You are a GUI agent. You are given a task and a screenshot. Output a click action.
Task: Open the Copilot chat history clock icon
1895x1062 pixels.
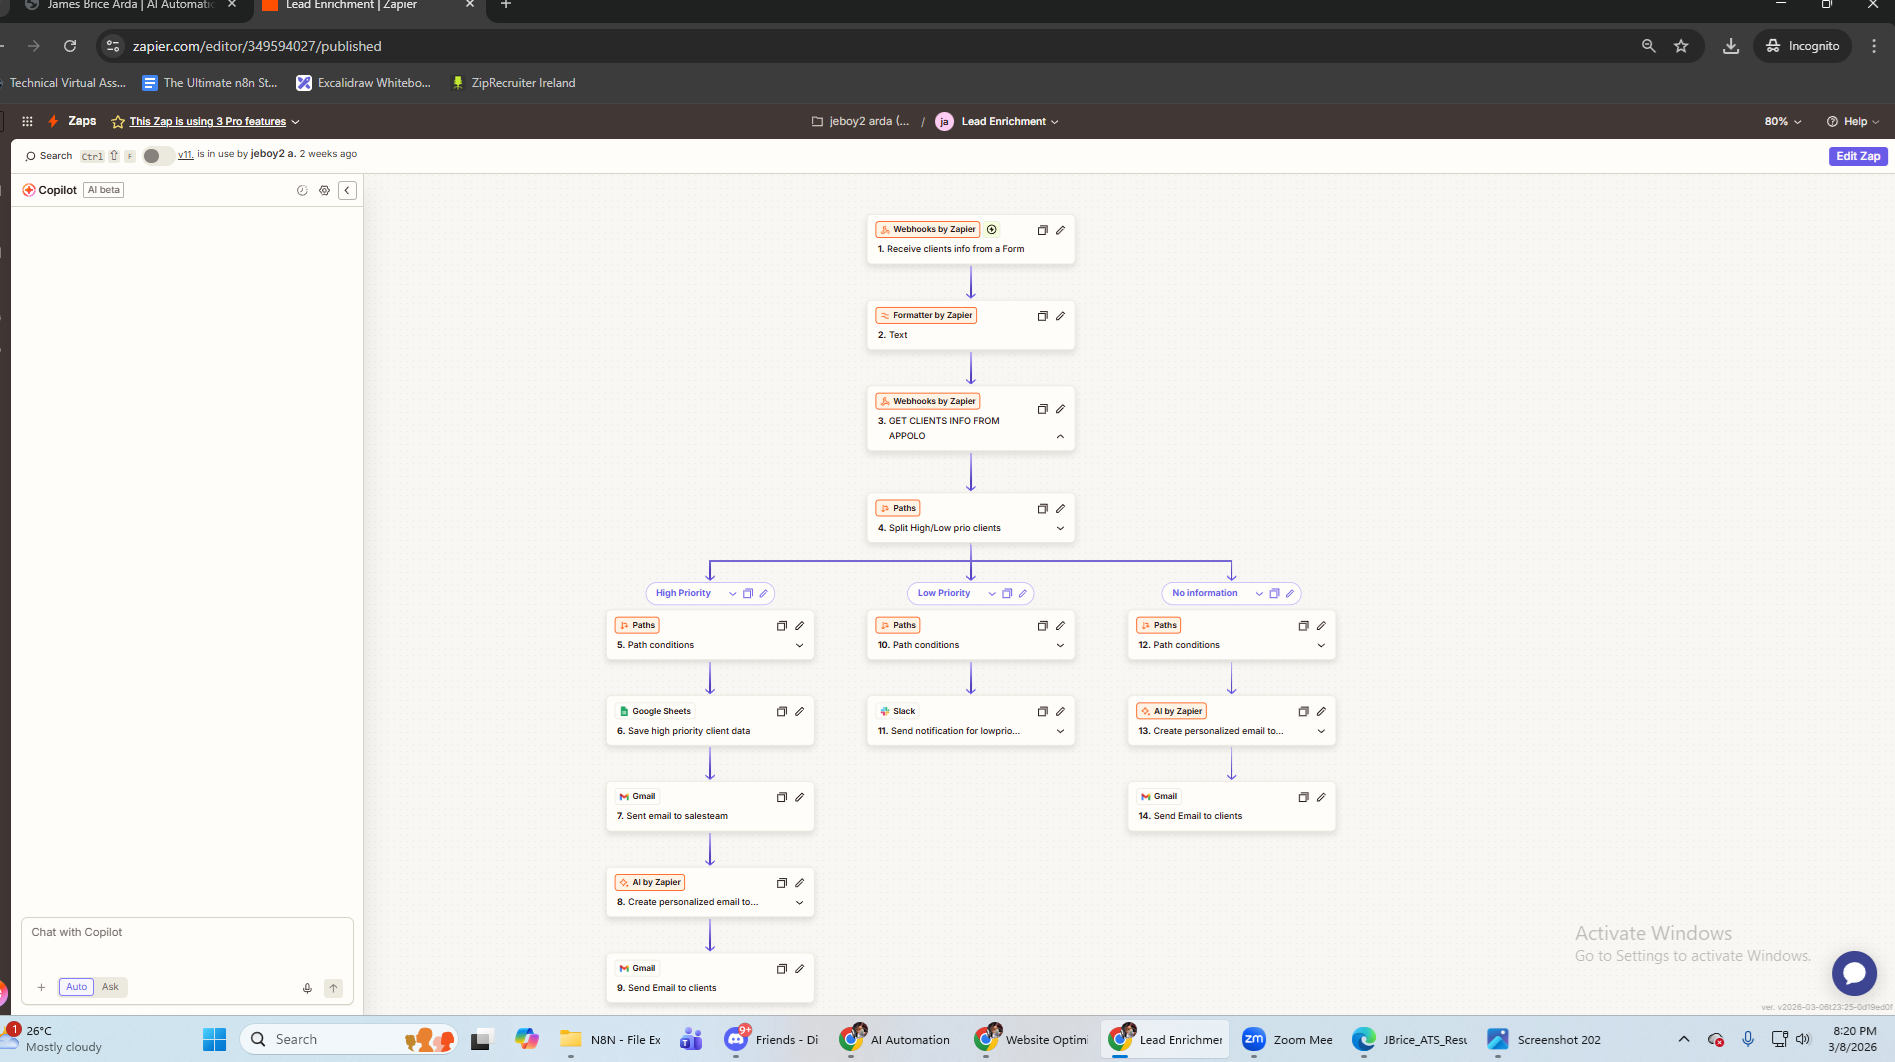(x=302, y=190)
